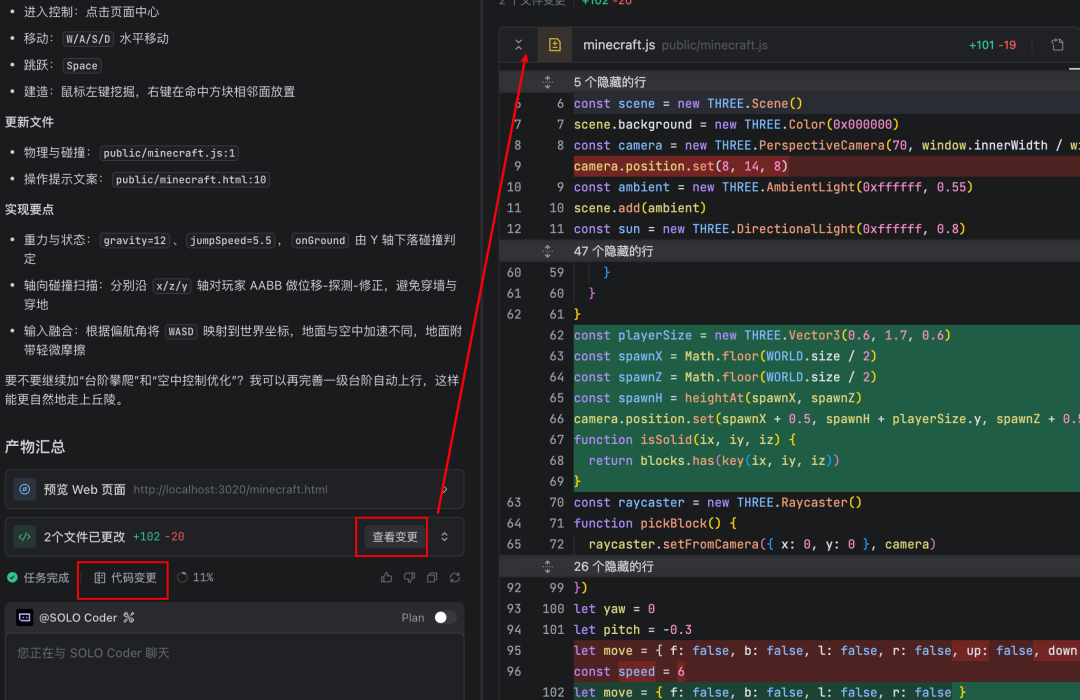This screenshot has height=700, width=1080.
Task: Click the code brackets icon for changed files
Action: tap(25, 537)
